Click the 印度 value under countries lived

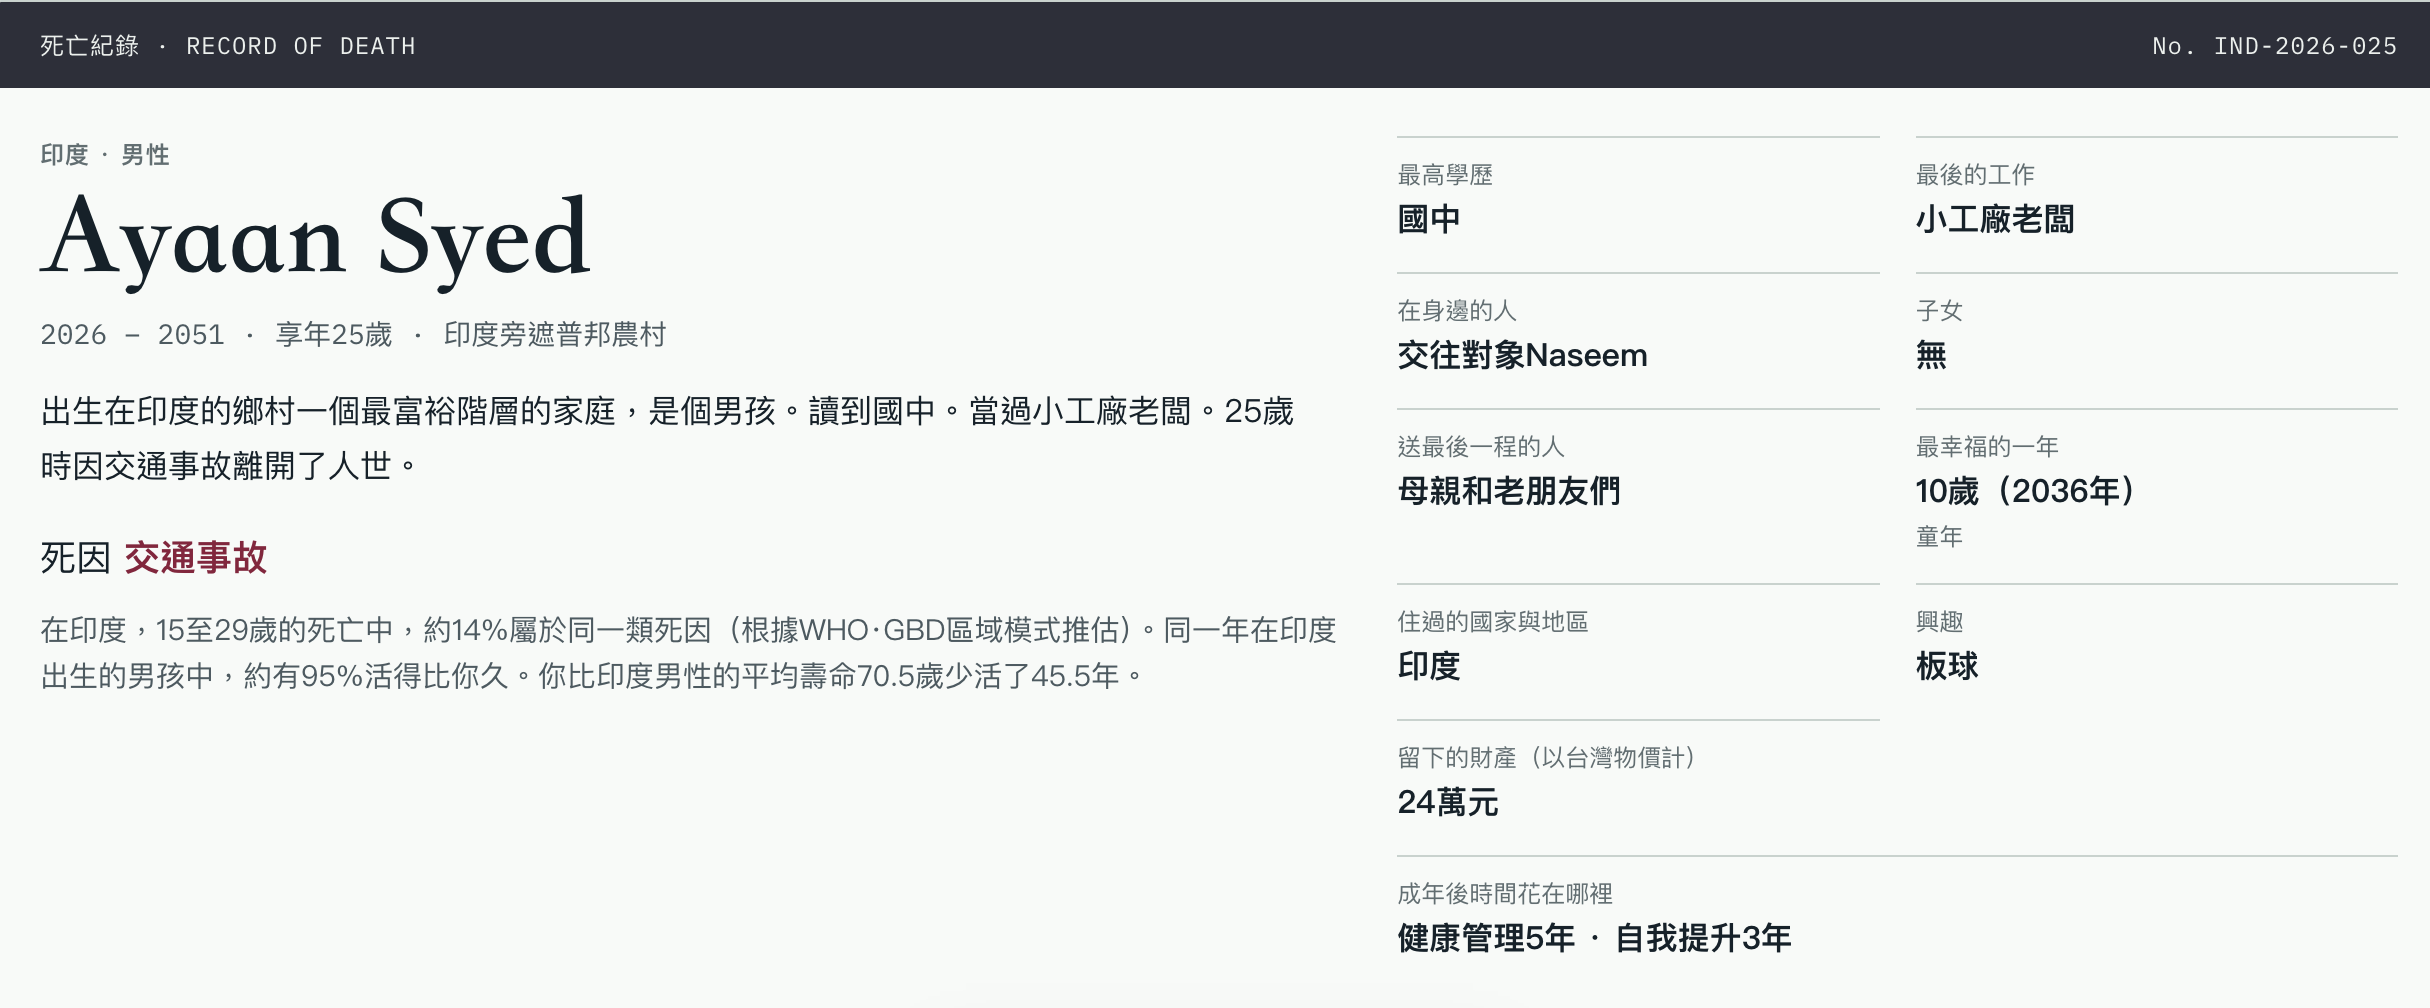1429,666
